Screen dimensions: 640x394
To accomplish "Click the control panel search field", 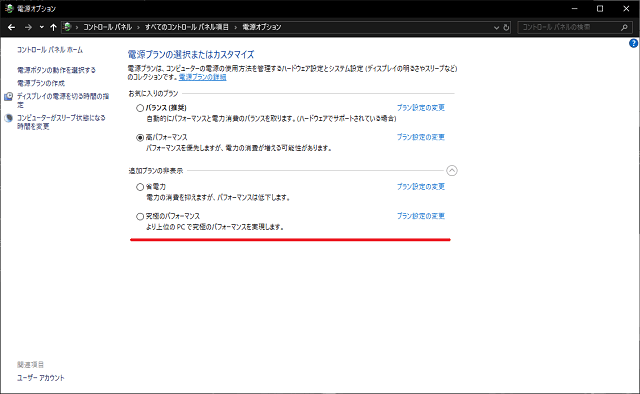I will [x=569, y=27].
